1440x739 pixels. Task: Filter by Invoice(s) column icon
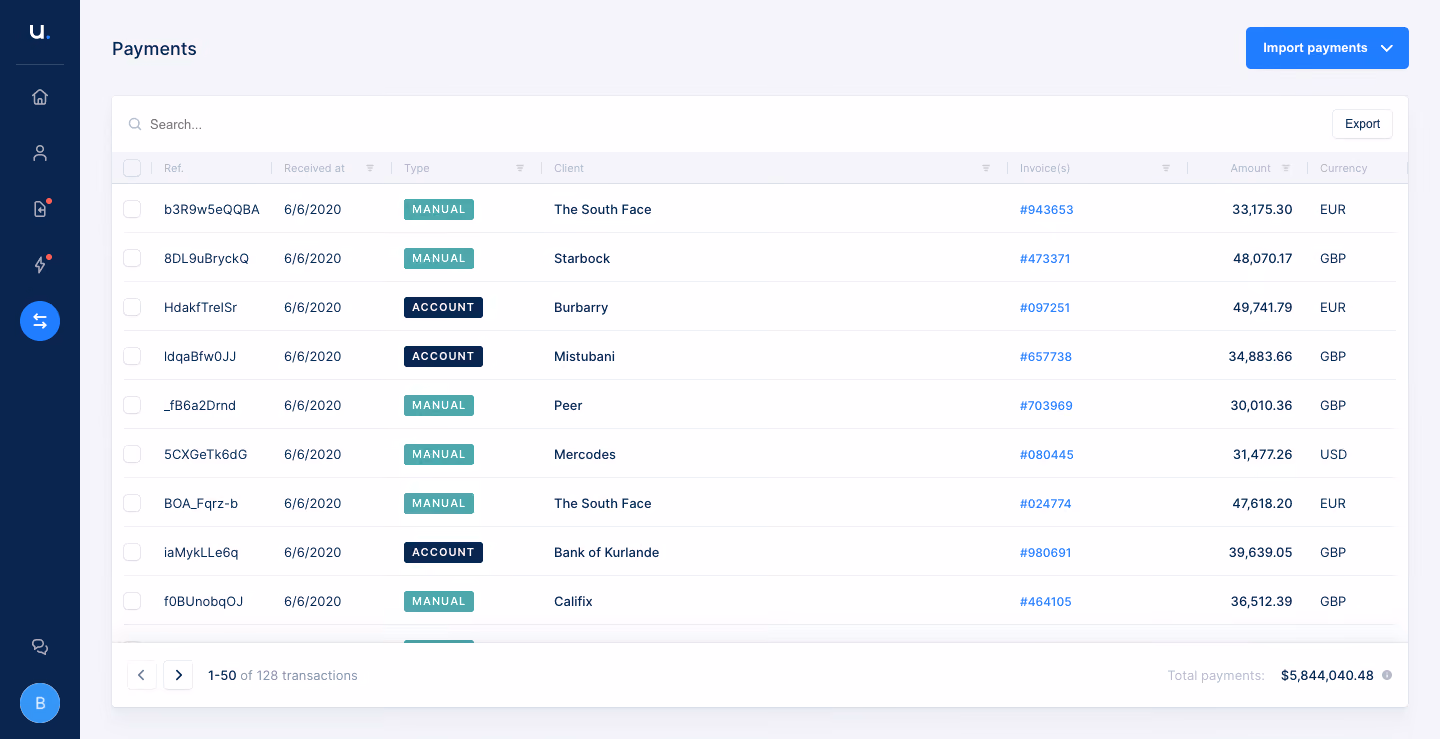pos(1166,168)
